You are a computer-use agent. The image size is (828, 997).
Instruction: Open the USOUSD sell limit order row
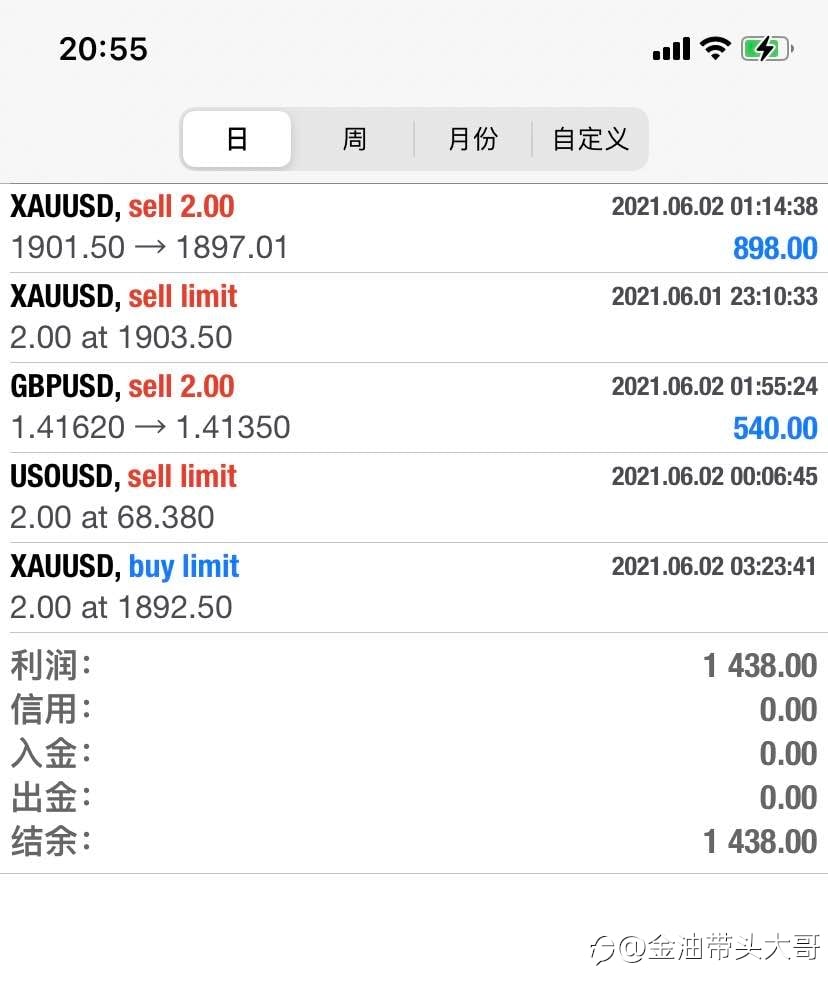pos(414,498)
